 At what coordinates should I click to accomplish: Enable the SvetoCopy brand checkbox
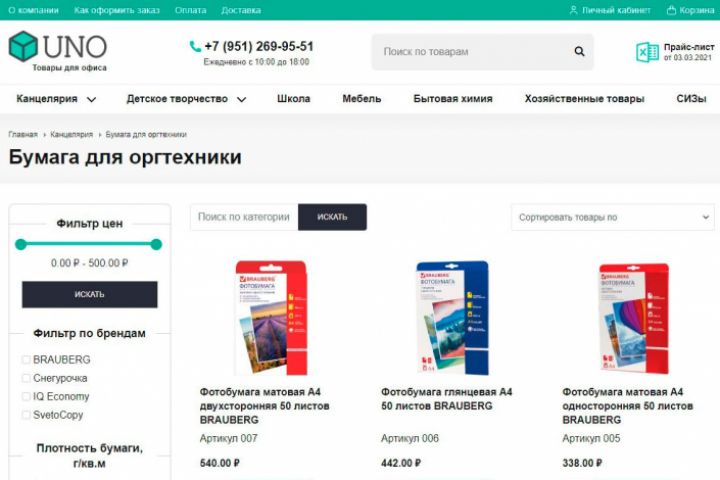coord(26,415)
